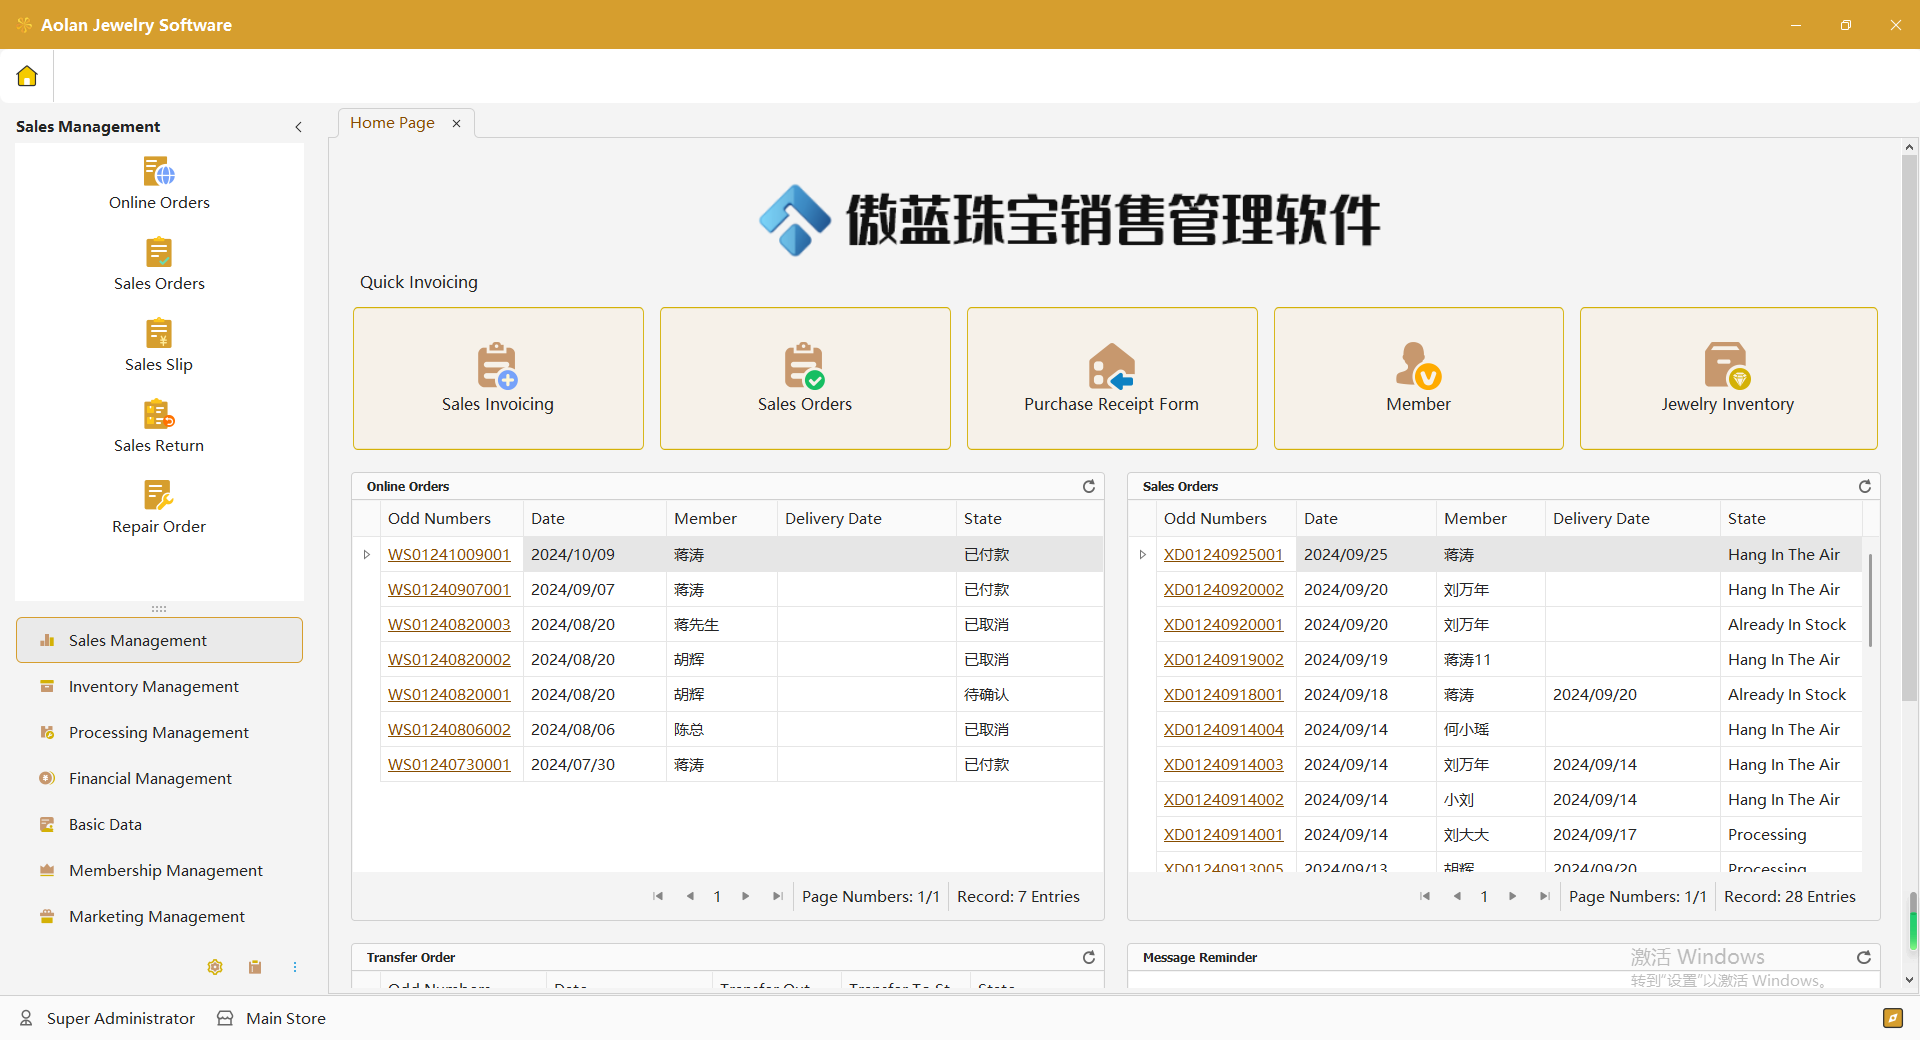Collapse the Sales Management sidebar panel
The height and width of the screenshot is (1040, 1920).
[298, 127]
